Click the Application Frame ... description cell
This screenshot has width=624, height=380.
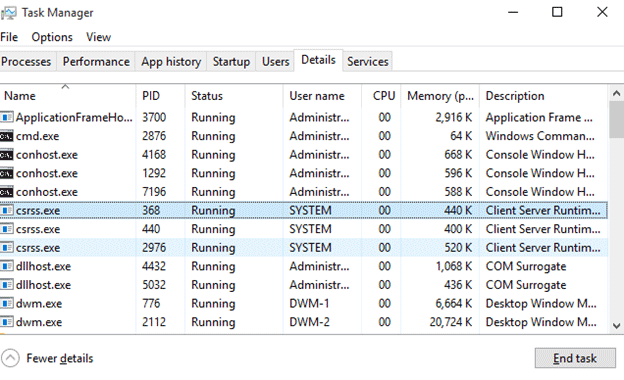click(x=539, y=117)
